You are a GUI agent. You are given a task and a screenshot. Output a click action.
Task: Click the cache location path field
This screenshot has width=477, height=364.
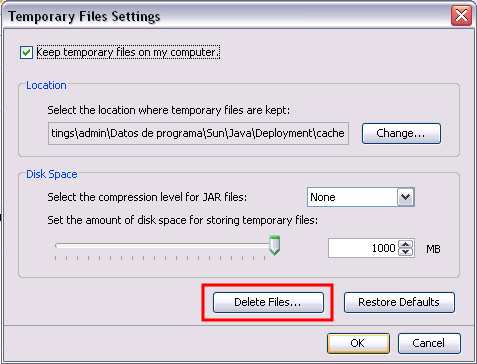[198, 133]
